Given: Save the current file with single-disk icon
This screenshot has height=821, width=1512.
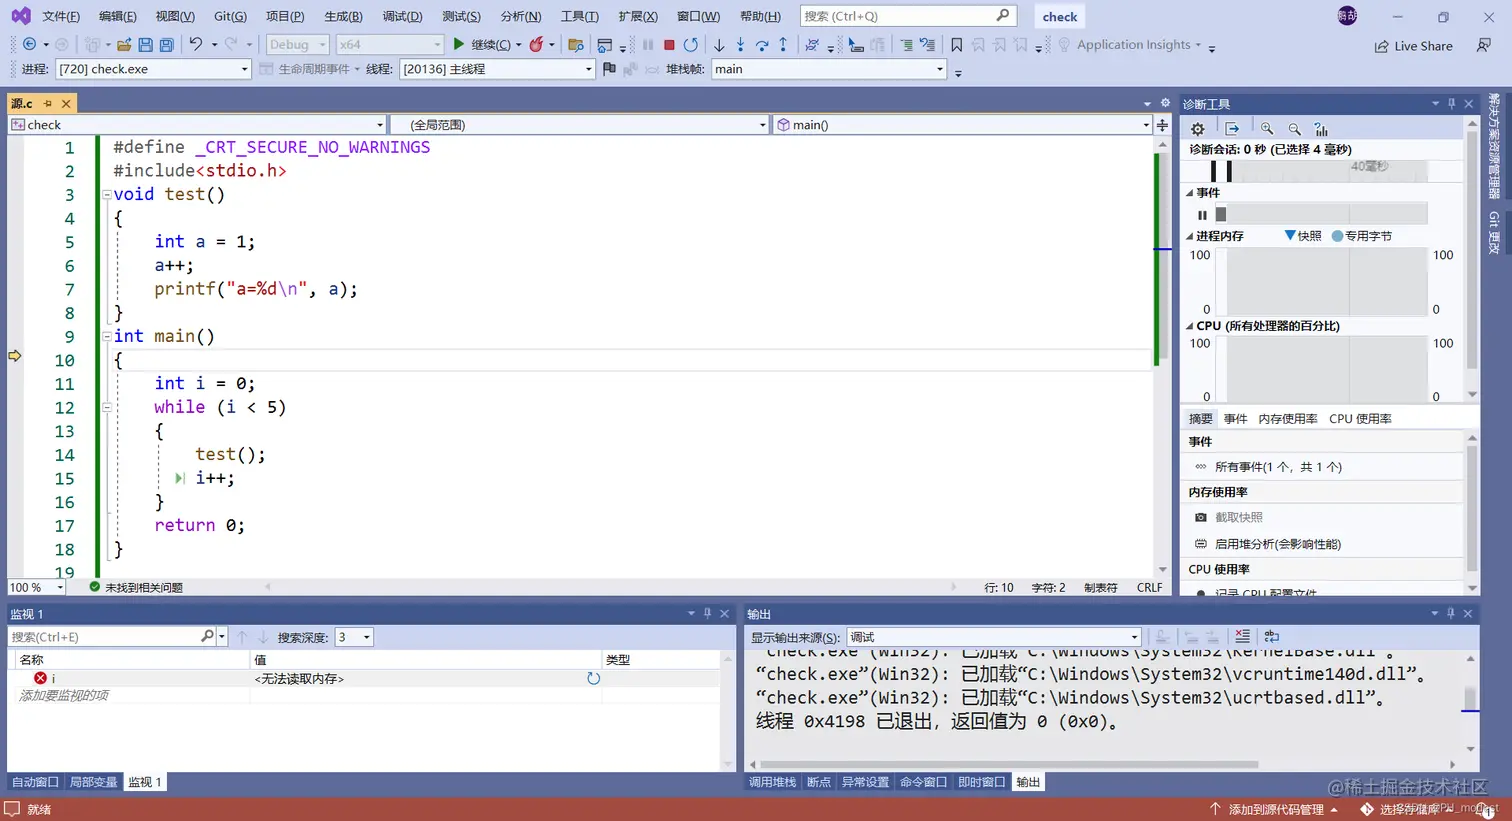Looking at the screenshot, I should click(x=146, y=44).
